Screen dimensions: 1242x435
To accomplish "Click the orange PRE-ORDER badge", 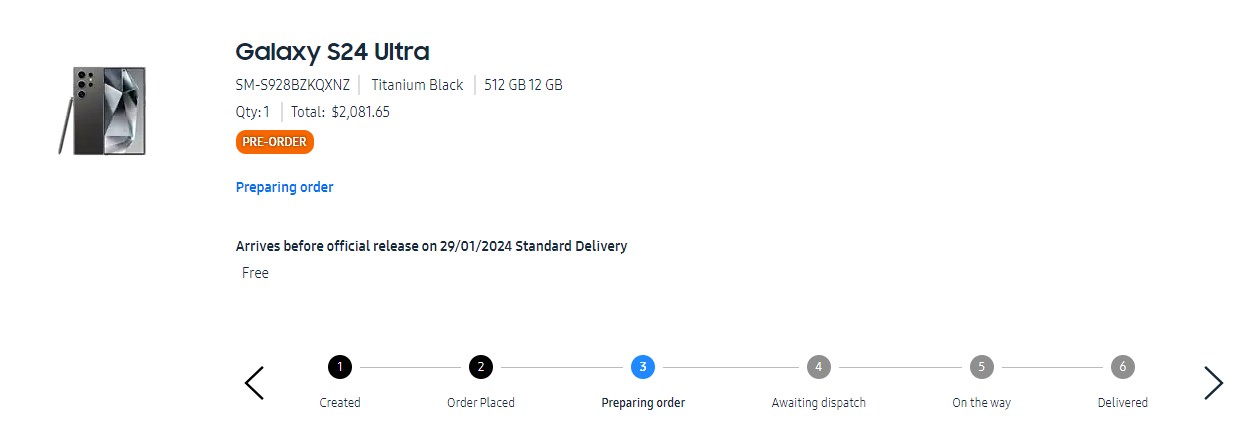I will (275, 142).
